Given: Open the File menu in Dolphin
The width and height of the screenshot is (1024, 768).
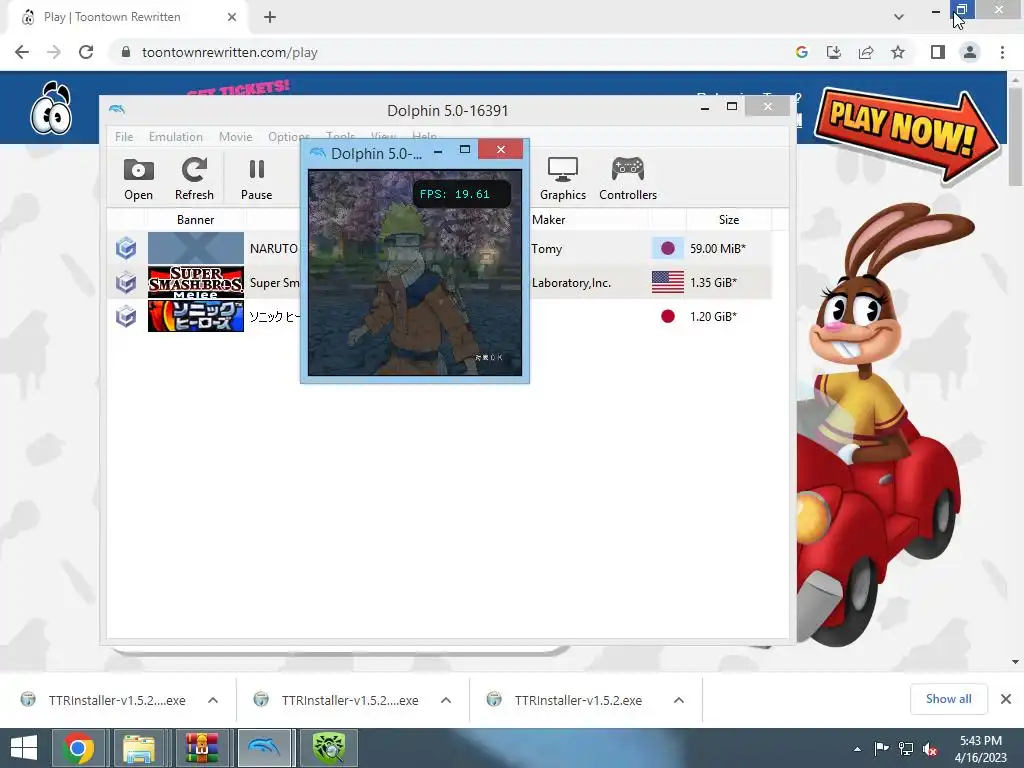Looking at the screenshot, I should pyautogui.click(x=124, y=136).
